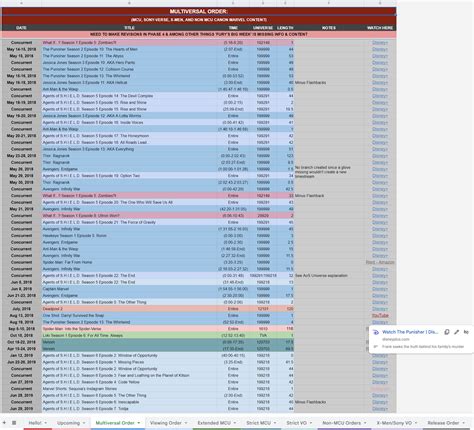Select 'Agents of S.H.I.E.L.D. Season 6 Episode 7' cell
Image resolution: width=474 pixels, height=430 pixels.
[129, 409]
